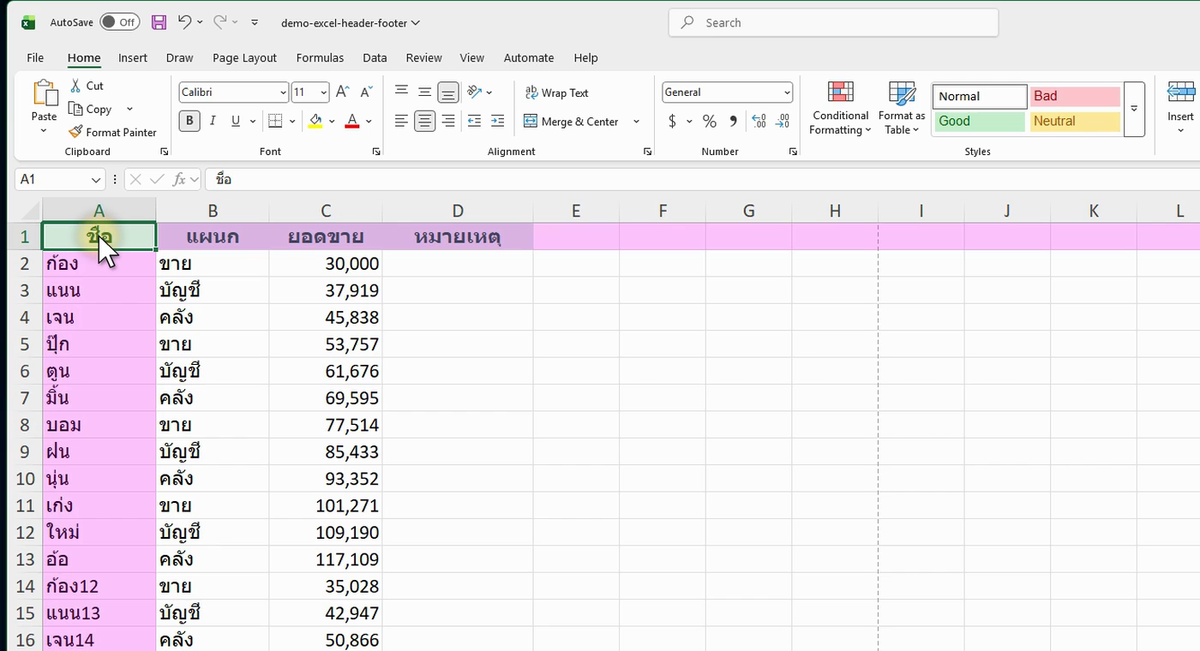Click the Increase Decimal icon
1200x651 pixels.
(759, 121)
